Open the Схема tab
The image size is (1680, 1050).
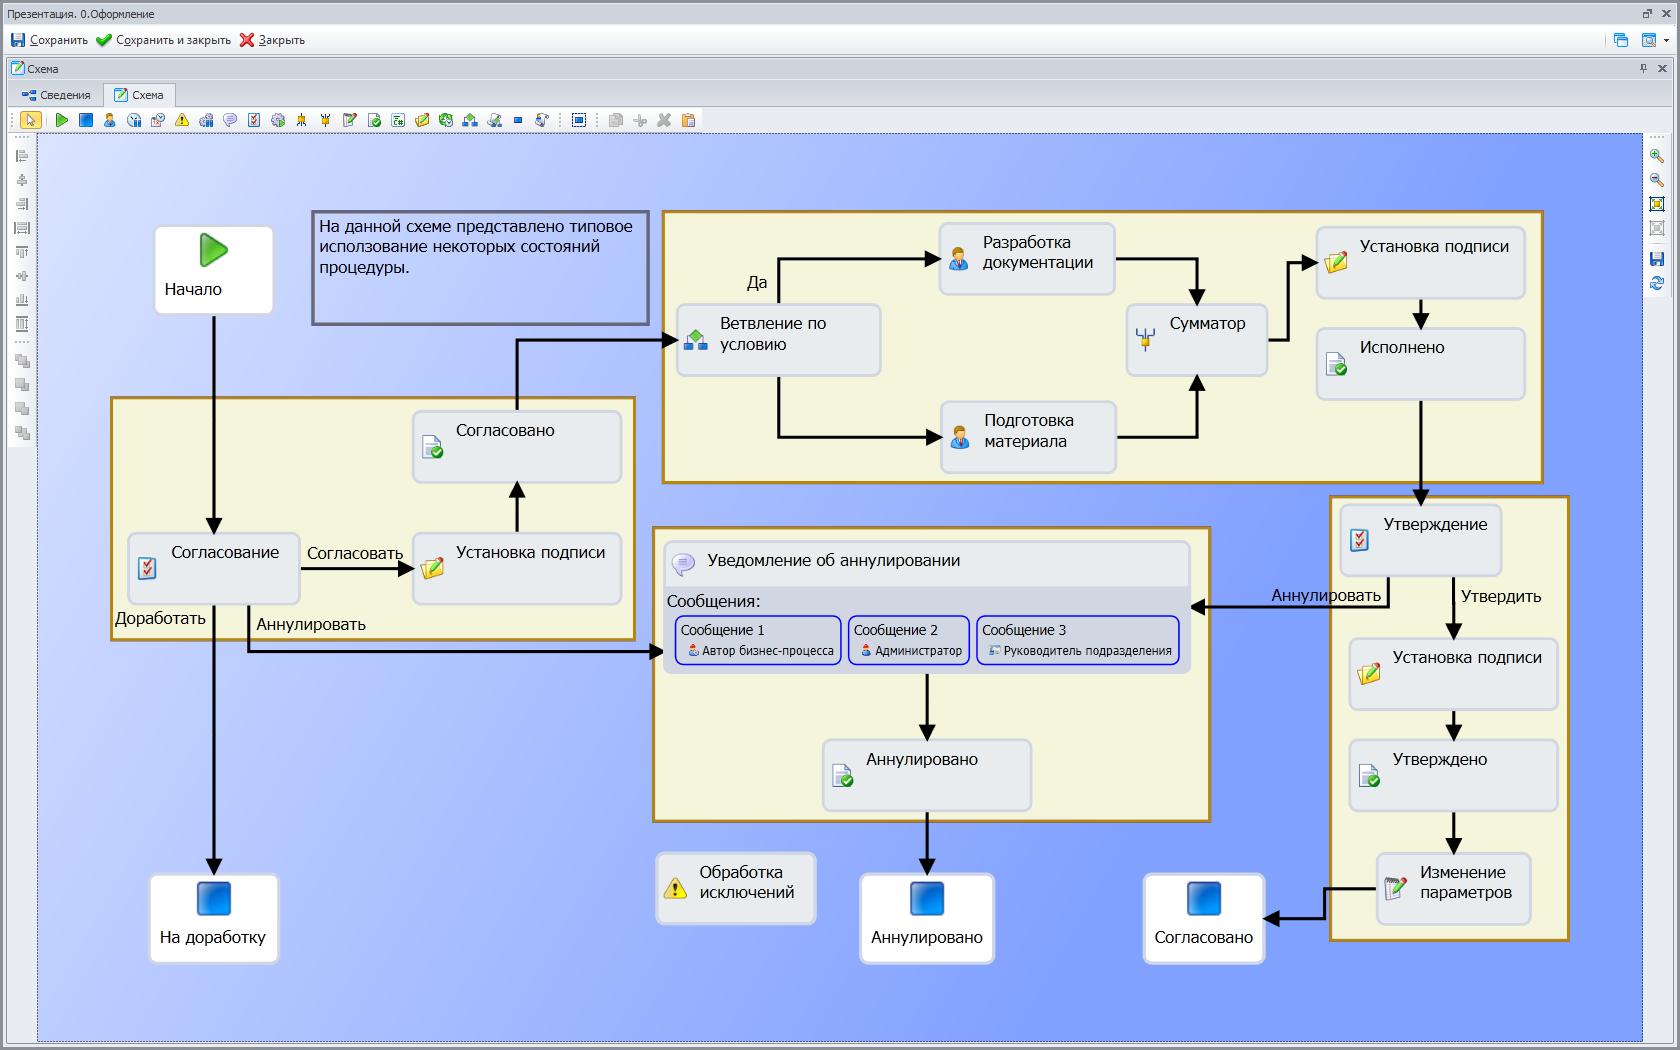coord(139,95)
